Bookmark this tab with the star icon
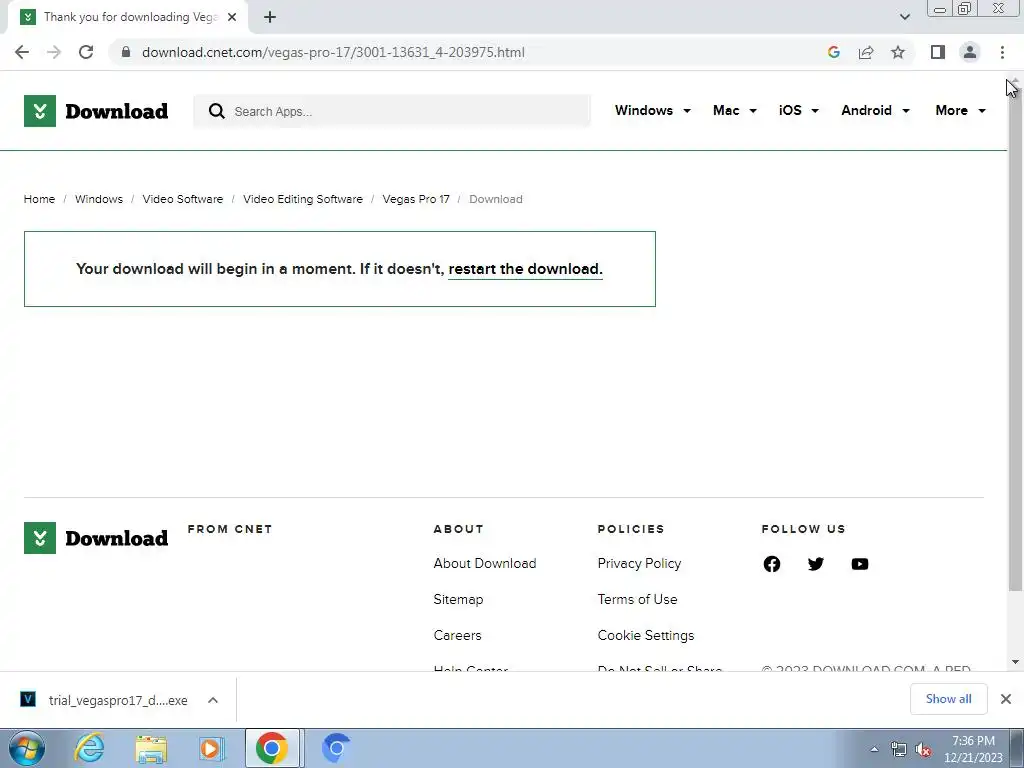This screenshot has height=768, width=1024. pyautogui.click(x=898, y=52)
